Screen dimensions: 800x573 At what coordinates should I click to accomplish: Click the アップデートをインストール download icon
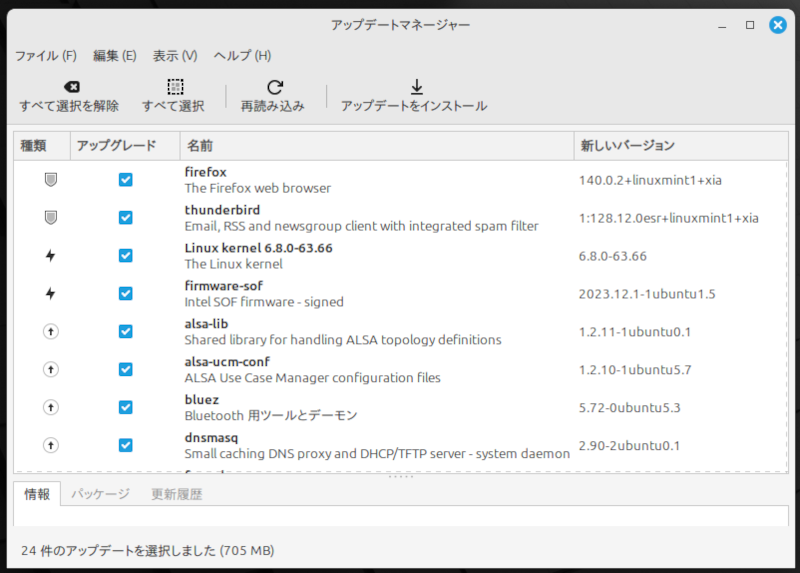click(x=416, y=87)
